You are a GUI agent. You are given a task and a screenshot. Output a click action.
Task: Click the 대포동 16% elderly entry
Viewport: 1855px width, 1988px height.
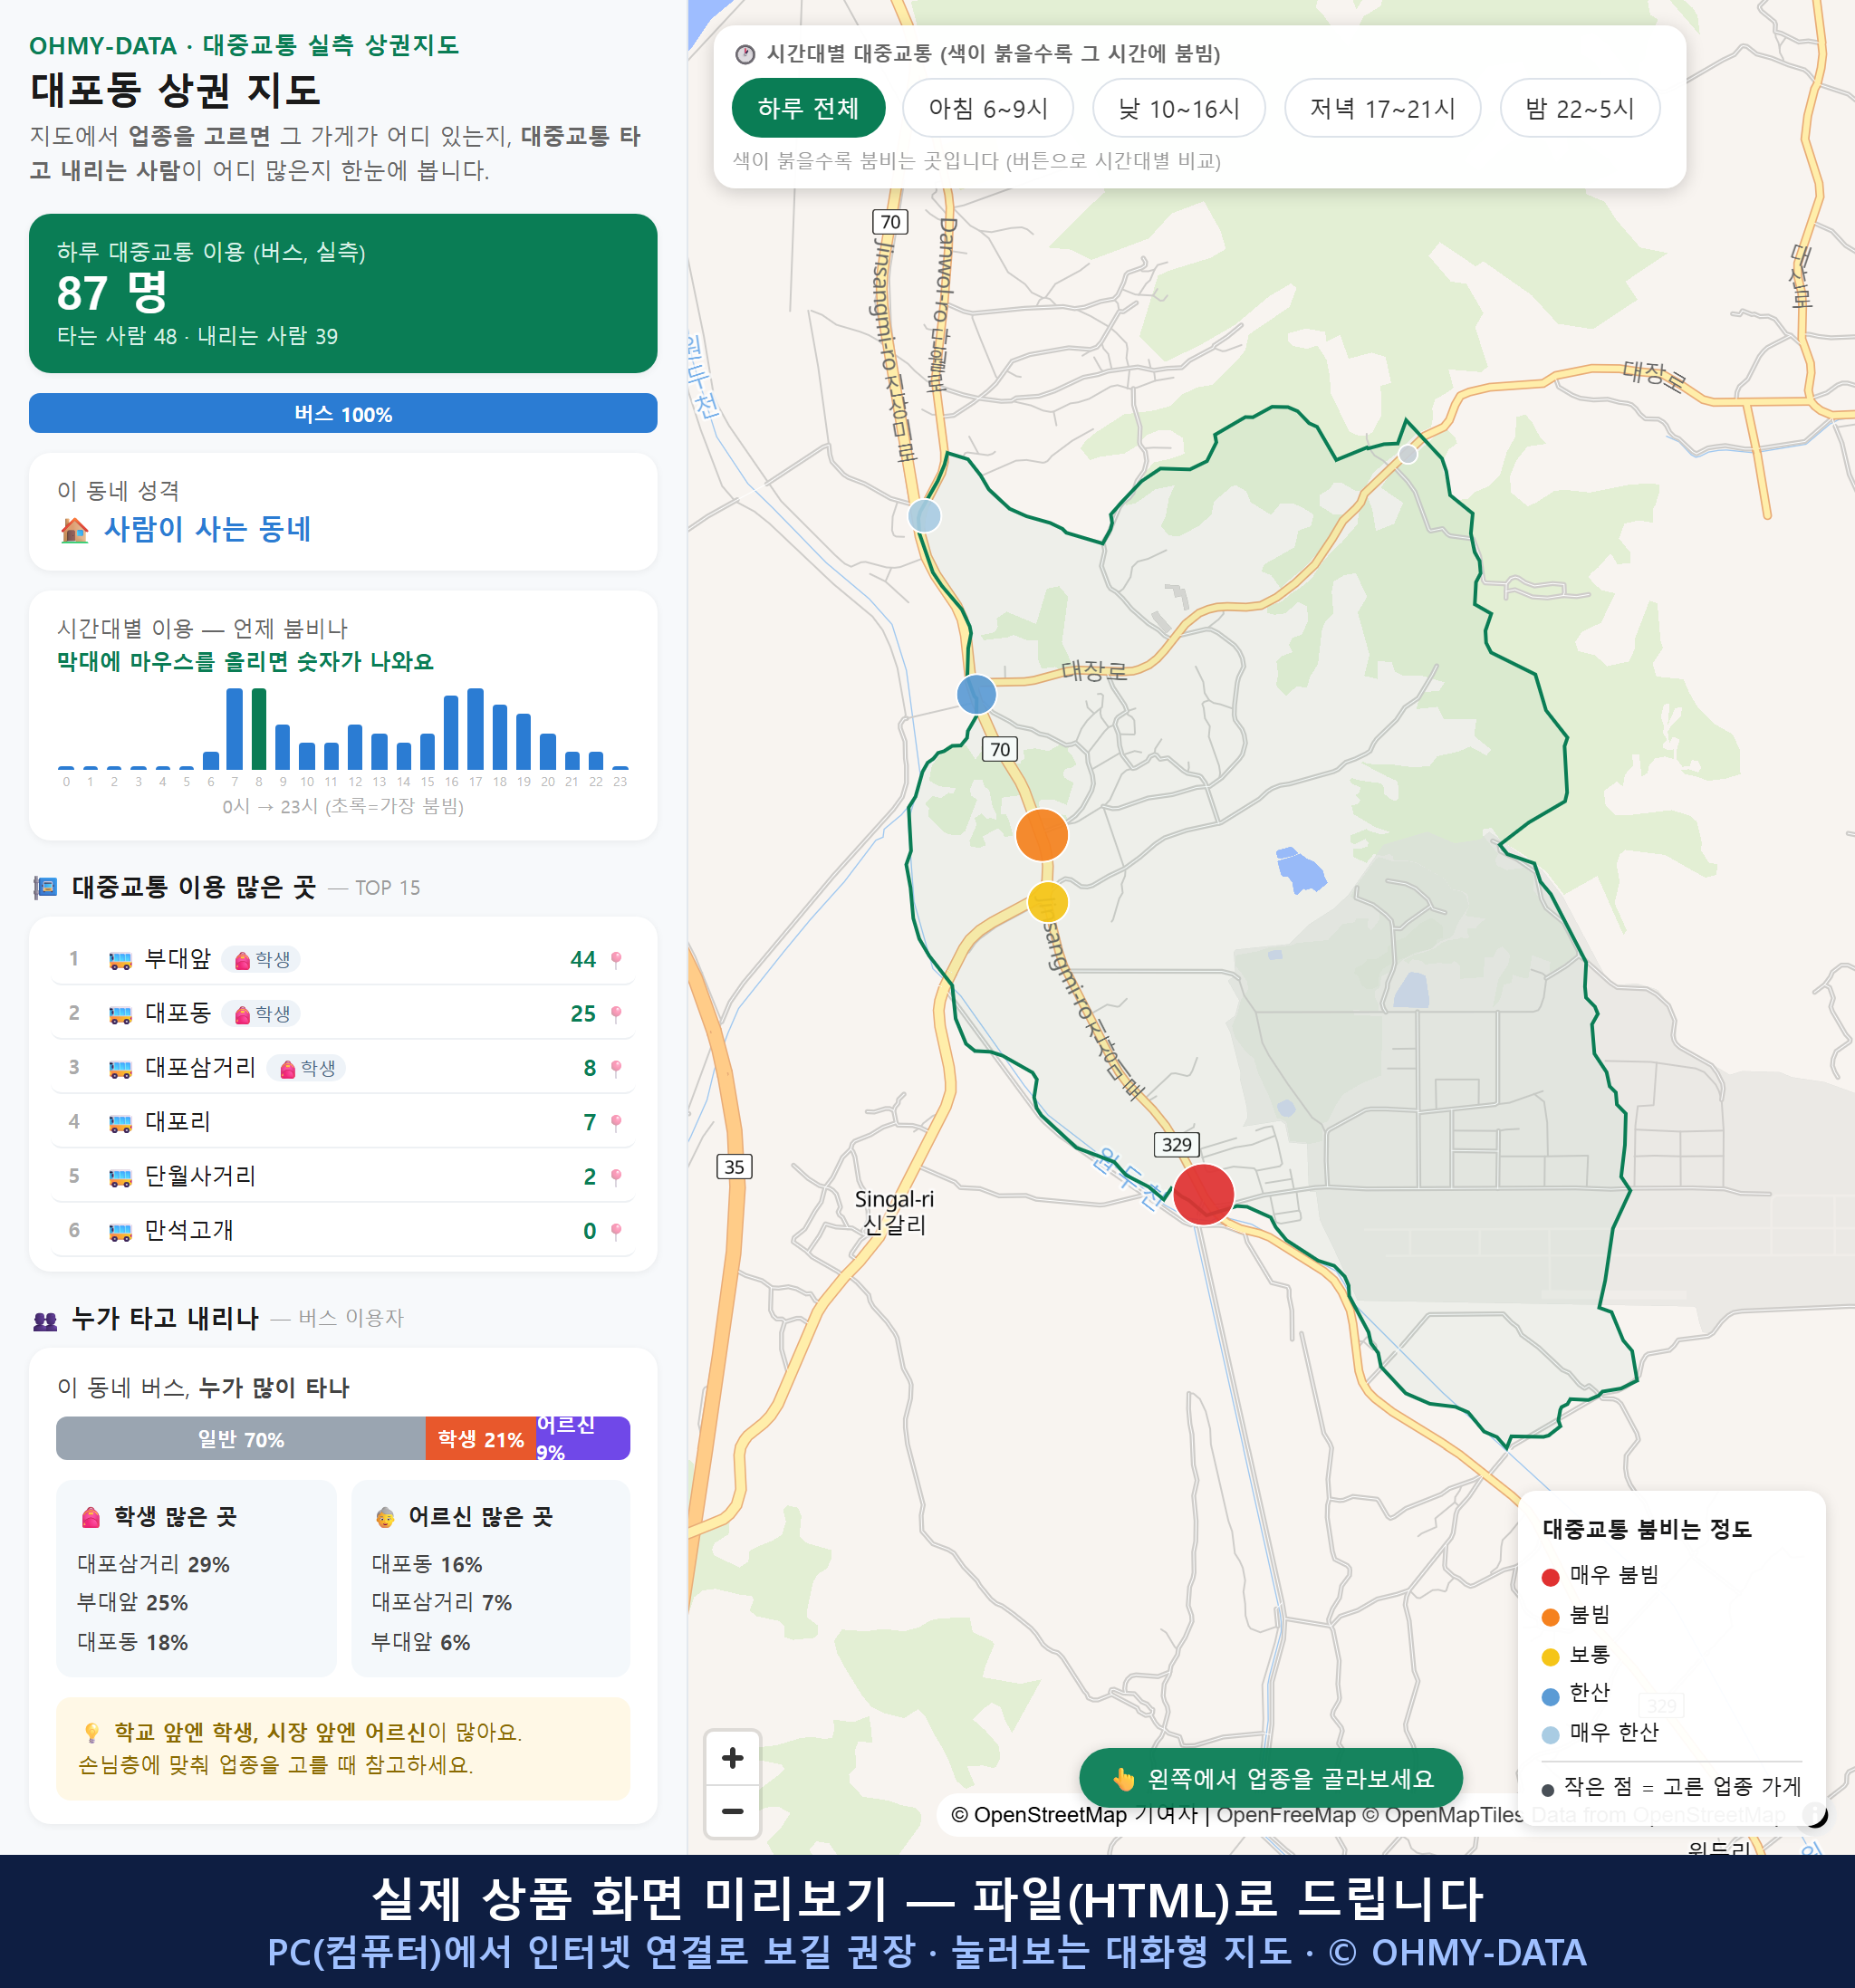pos(427,1564)
